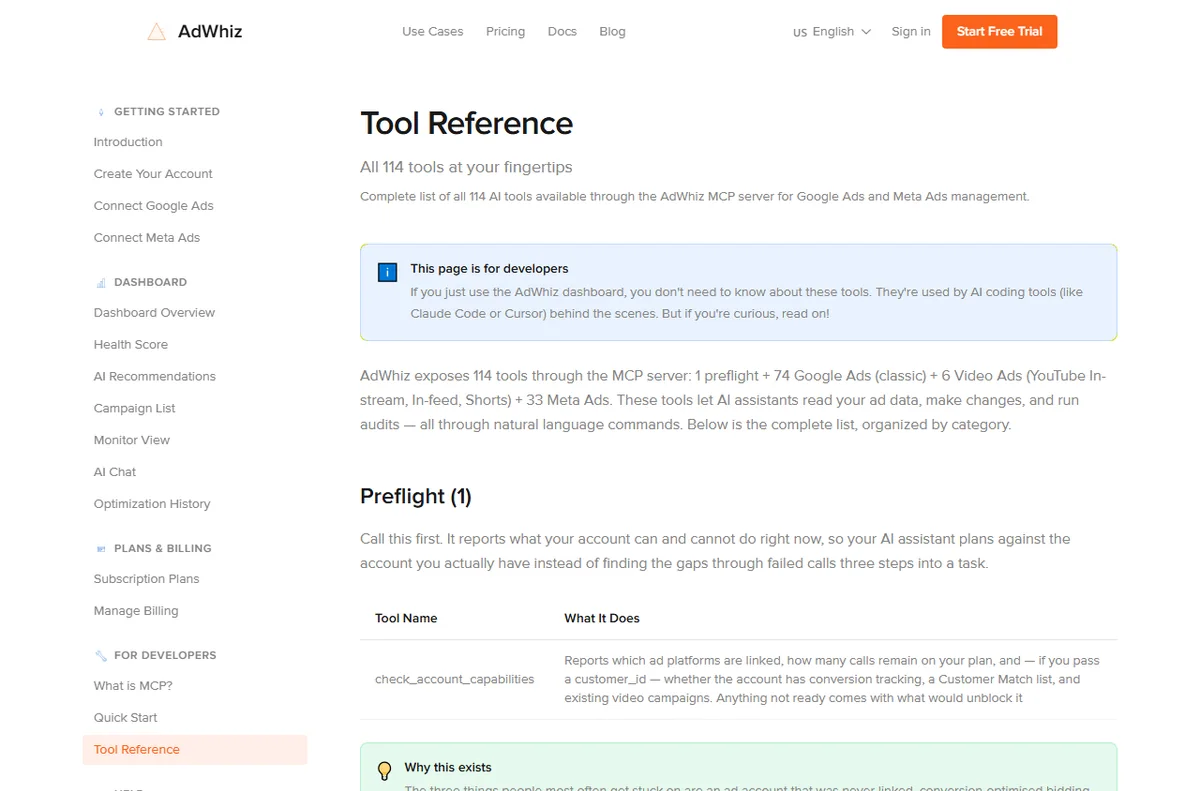
Task: Click the Tool Reference page title
Action: coord(467,124)
